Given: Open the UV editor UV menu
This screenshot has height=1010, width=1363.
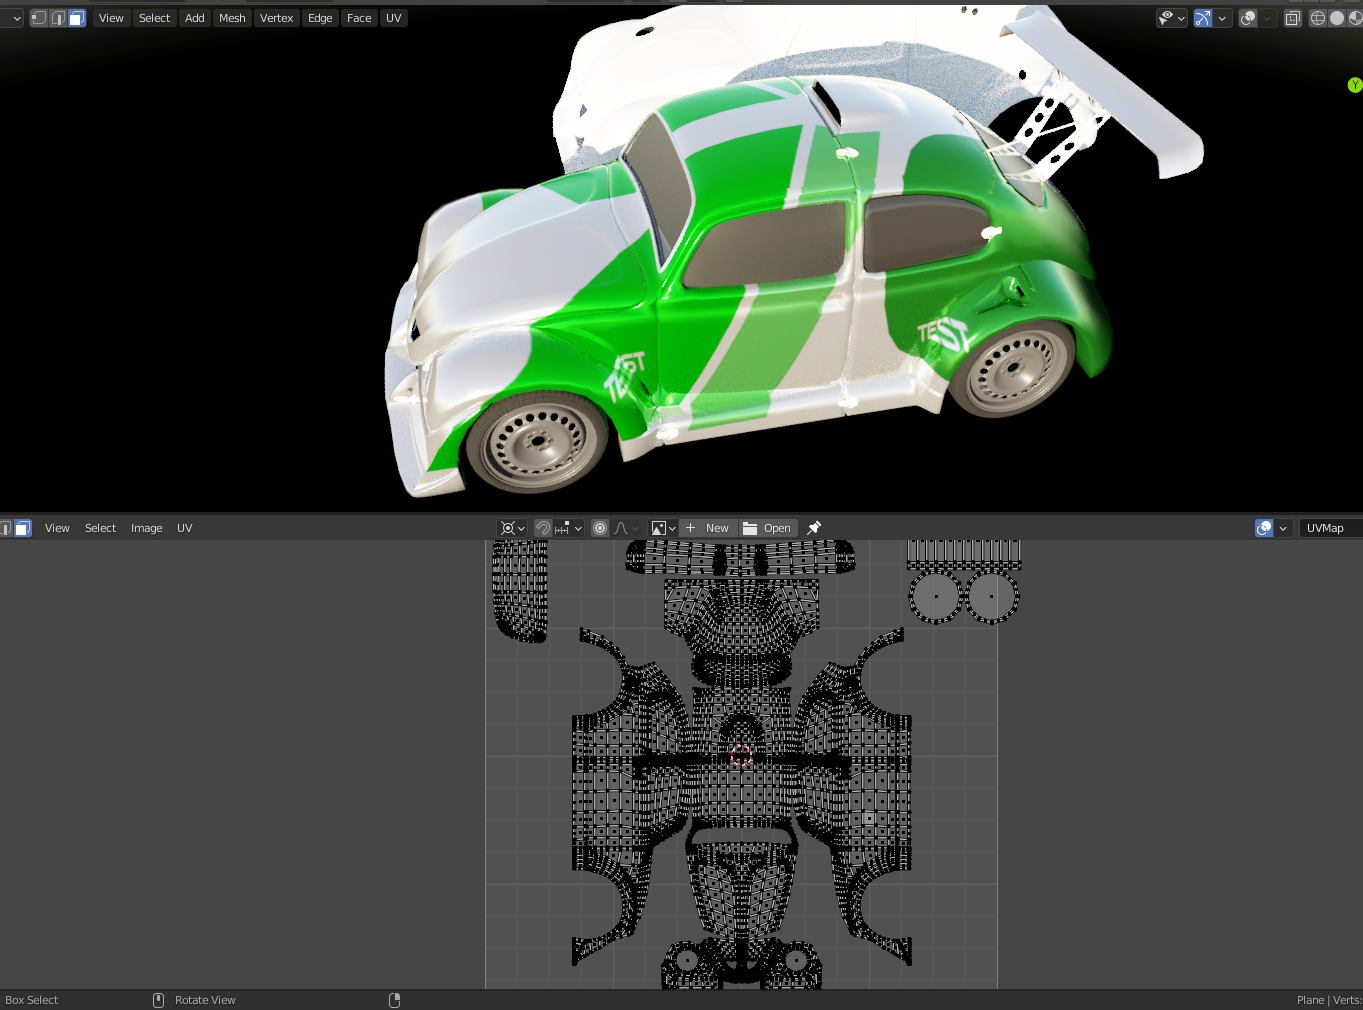Looking at the screenshot, I should tap(184, 528).
